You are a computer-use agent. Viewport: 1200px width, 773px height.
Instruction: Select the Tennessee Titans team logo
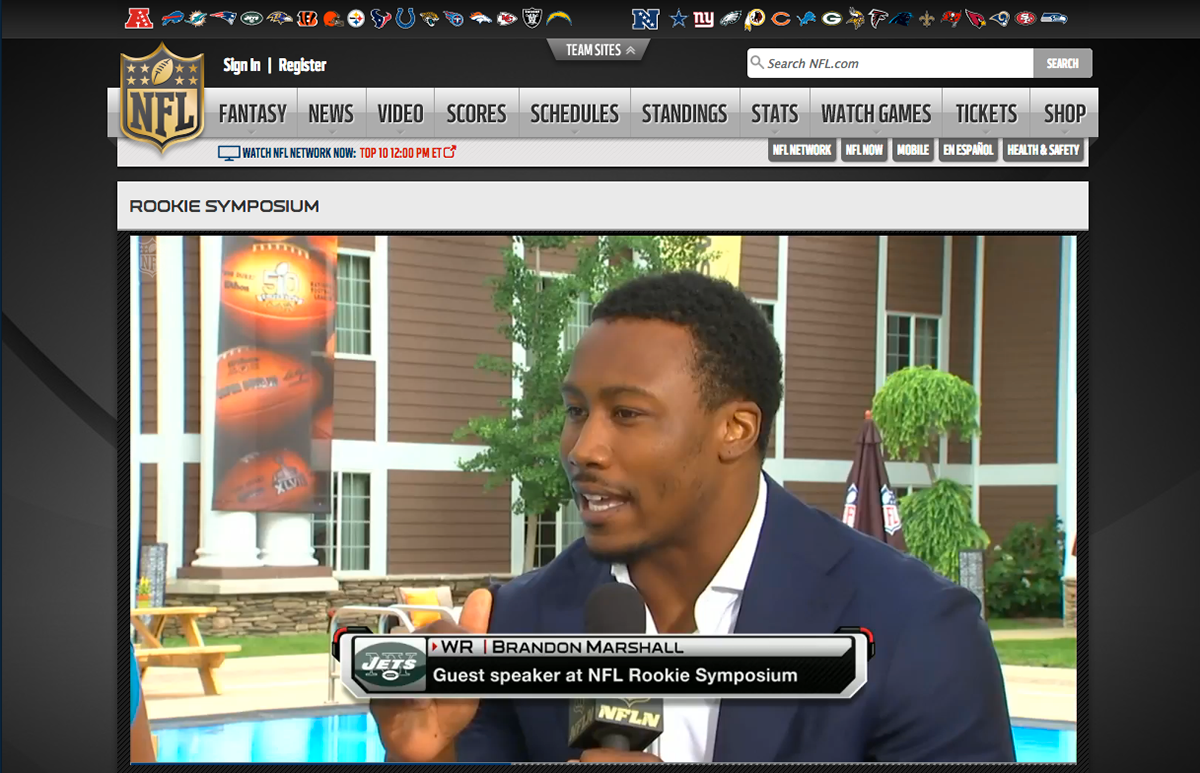click(454, 18)
